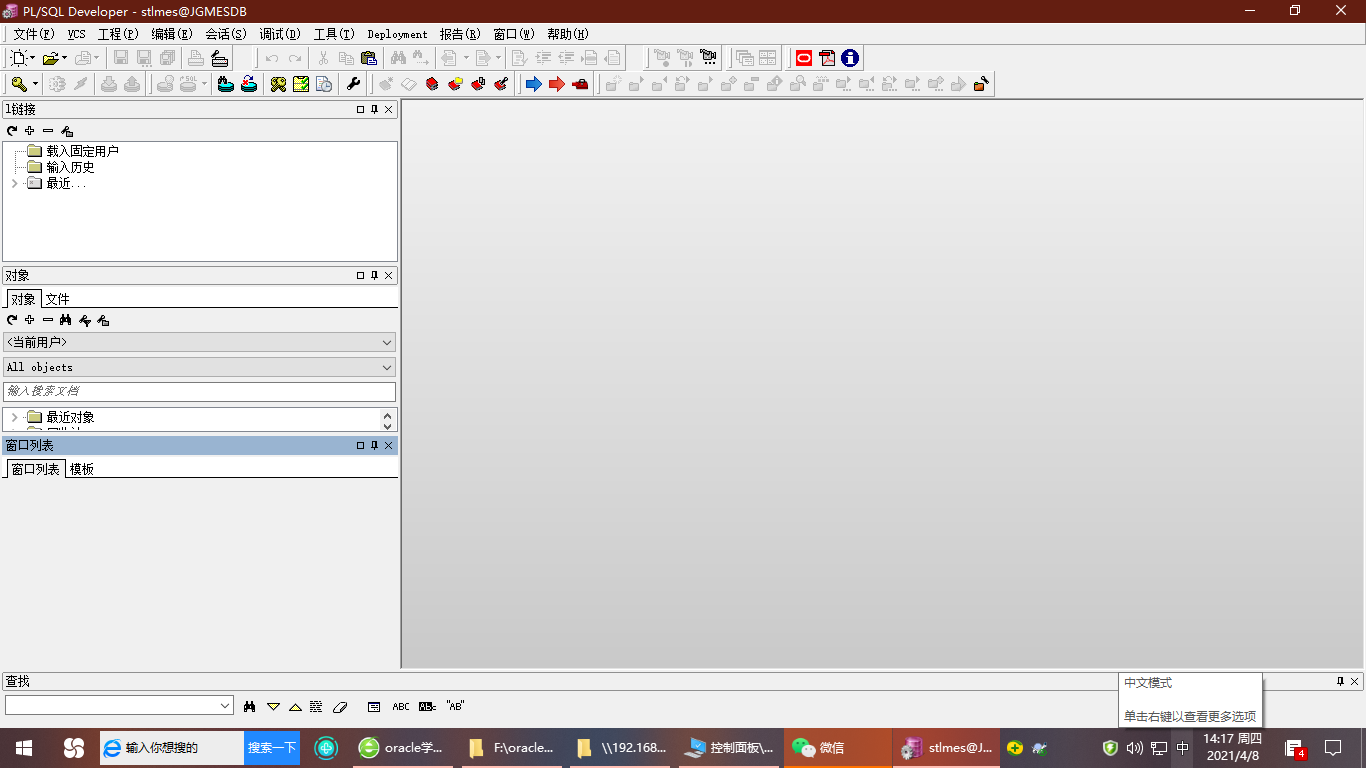Click the red stacked books toolbar icon

432,84
